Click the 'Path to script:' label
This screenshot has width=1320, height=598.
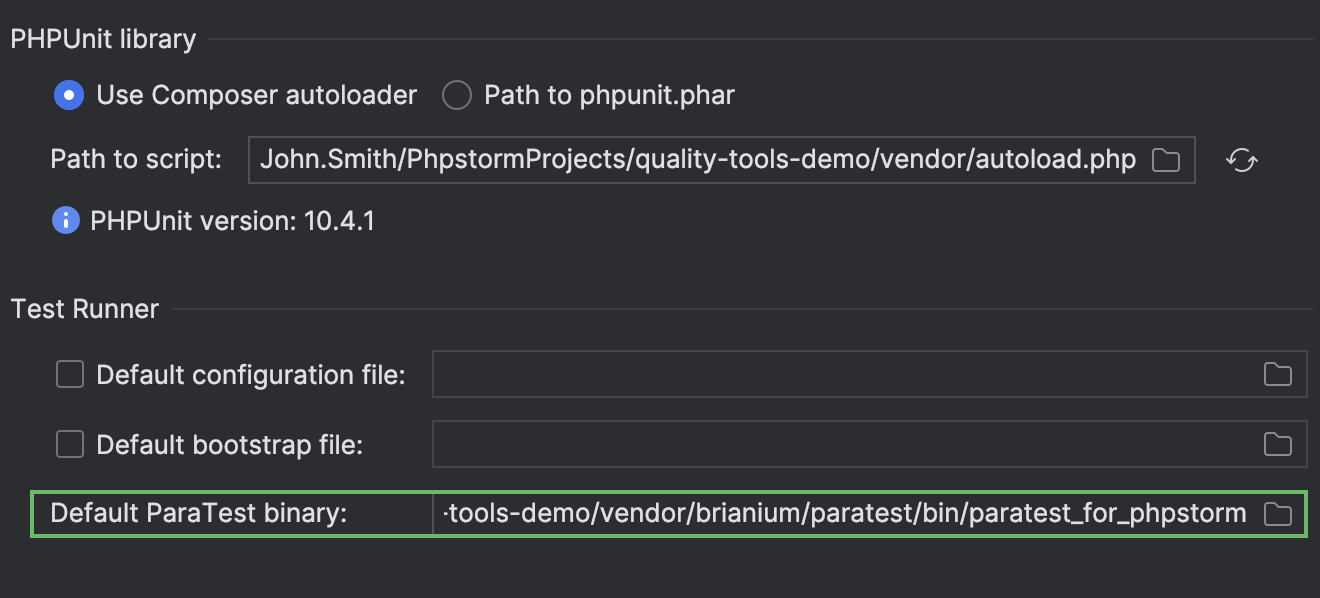[136, 160]
